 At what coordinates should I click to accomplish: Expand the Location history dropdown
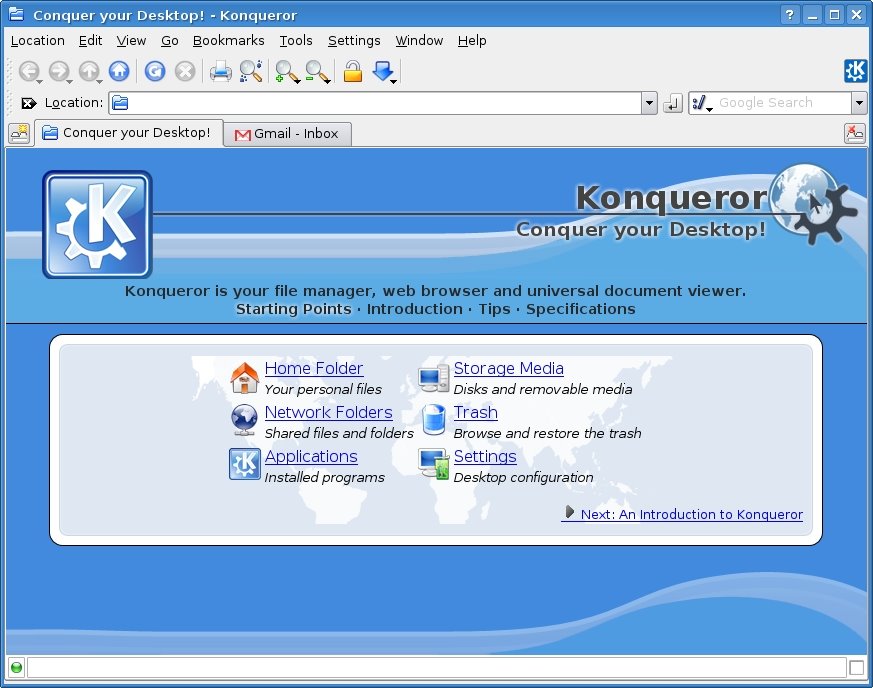pyautogui.click(x=649, y=103)
